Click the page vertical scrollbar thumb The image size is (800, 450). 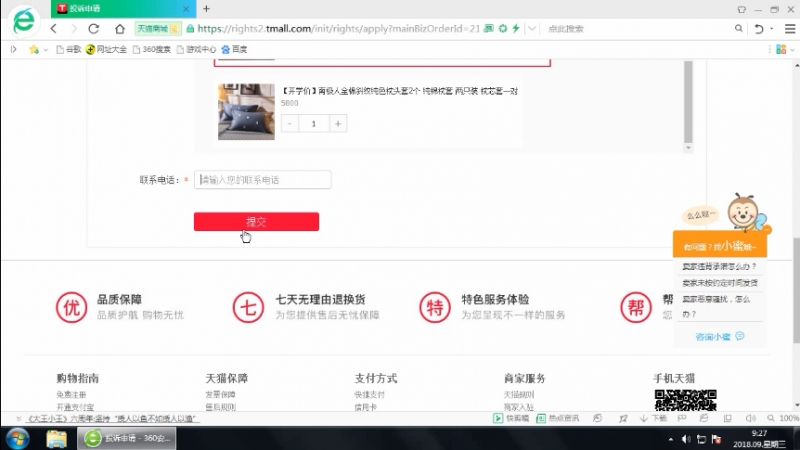[x=796, y=291]
